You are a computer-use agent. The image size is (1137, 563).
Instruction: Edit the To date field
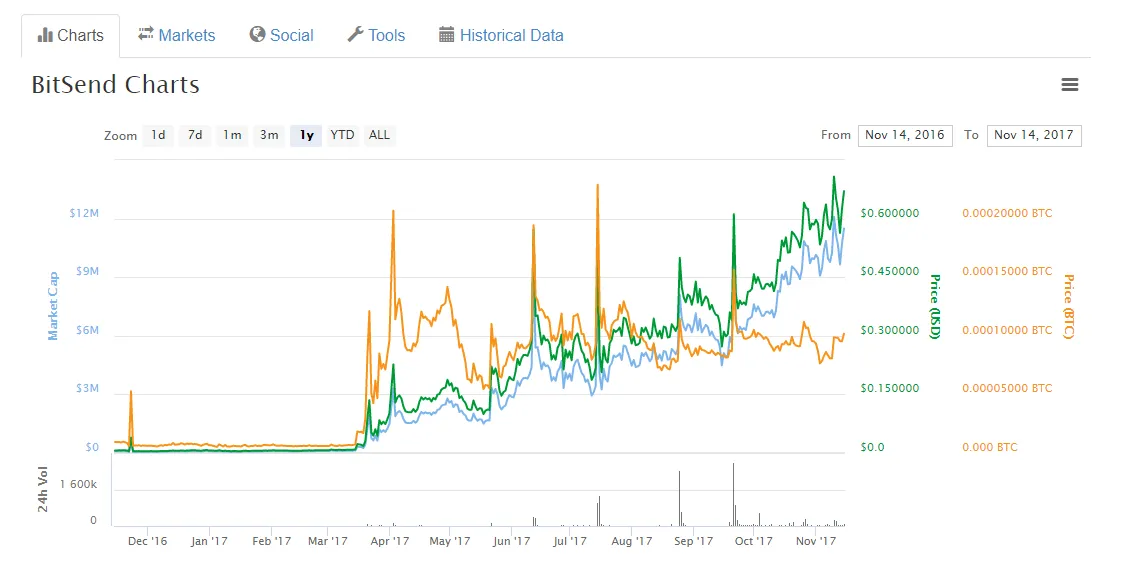click(x=1034, y=135)
